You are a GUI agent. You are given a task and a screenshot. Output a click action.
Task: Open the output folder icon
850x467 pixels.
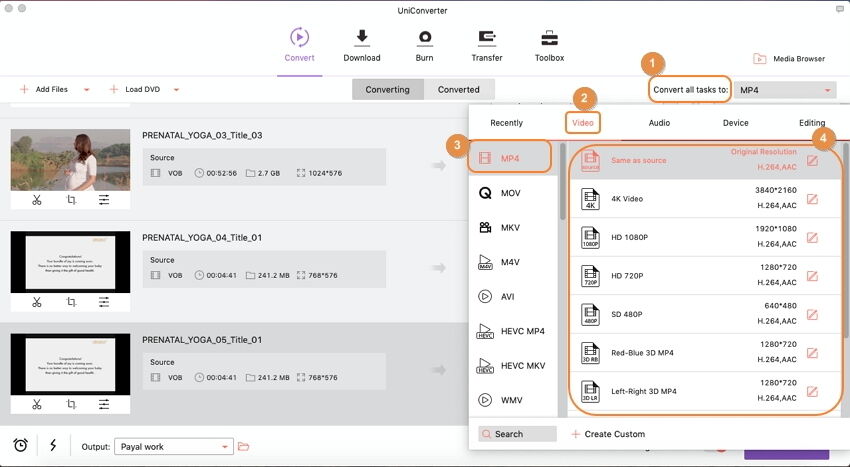point(243,446)
